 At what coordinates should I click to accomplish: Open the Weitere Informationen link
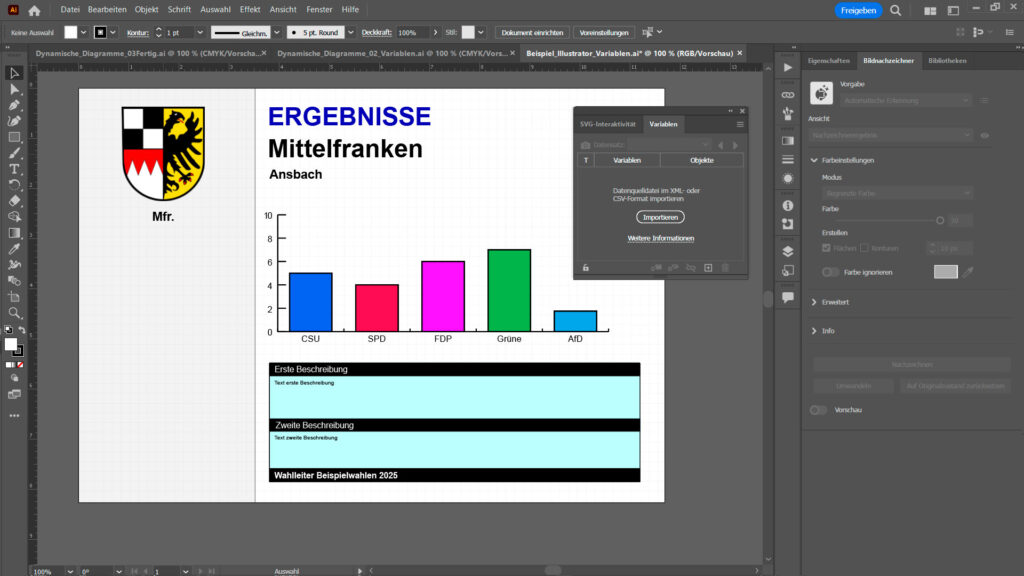click(x=661, y=238)
